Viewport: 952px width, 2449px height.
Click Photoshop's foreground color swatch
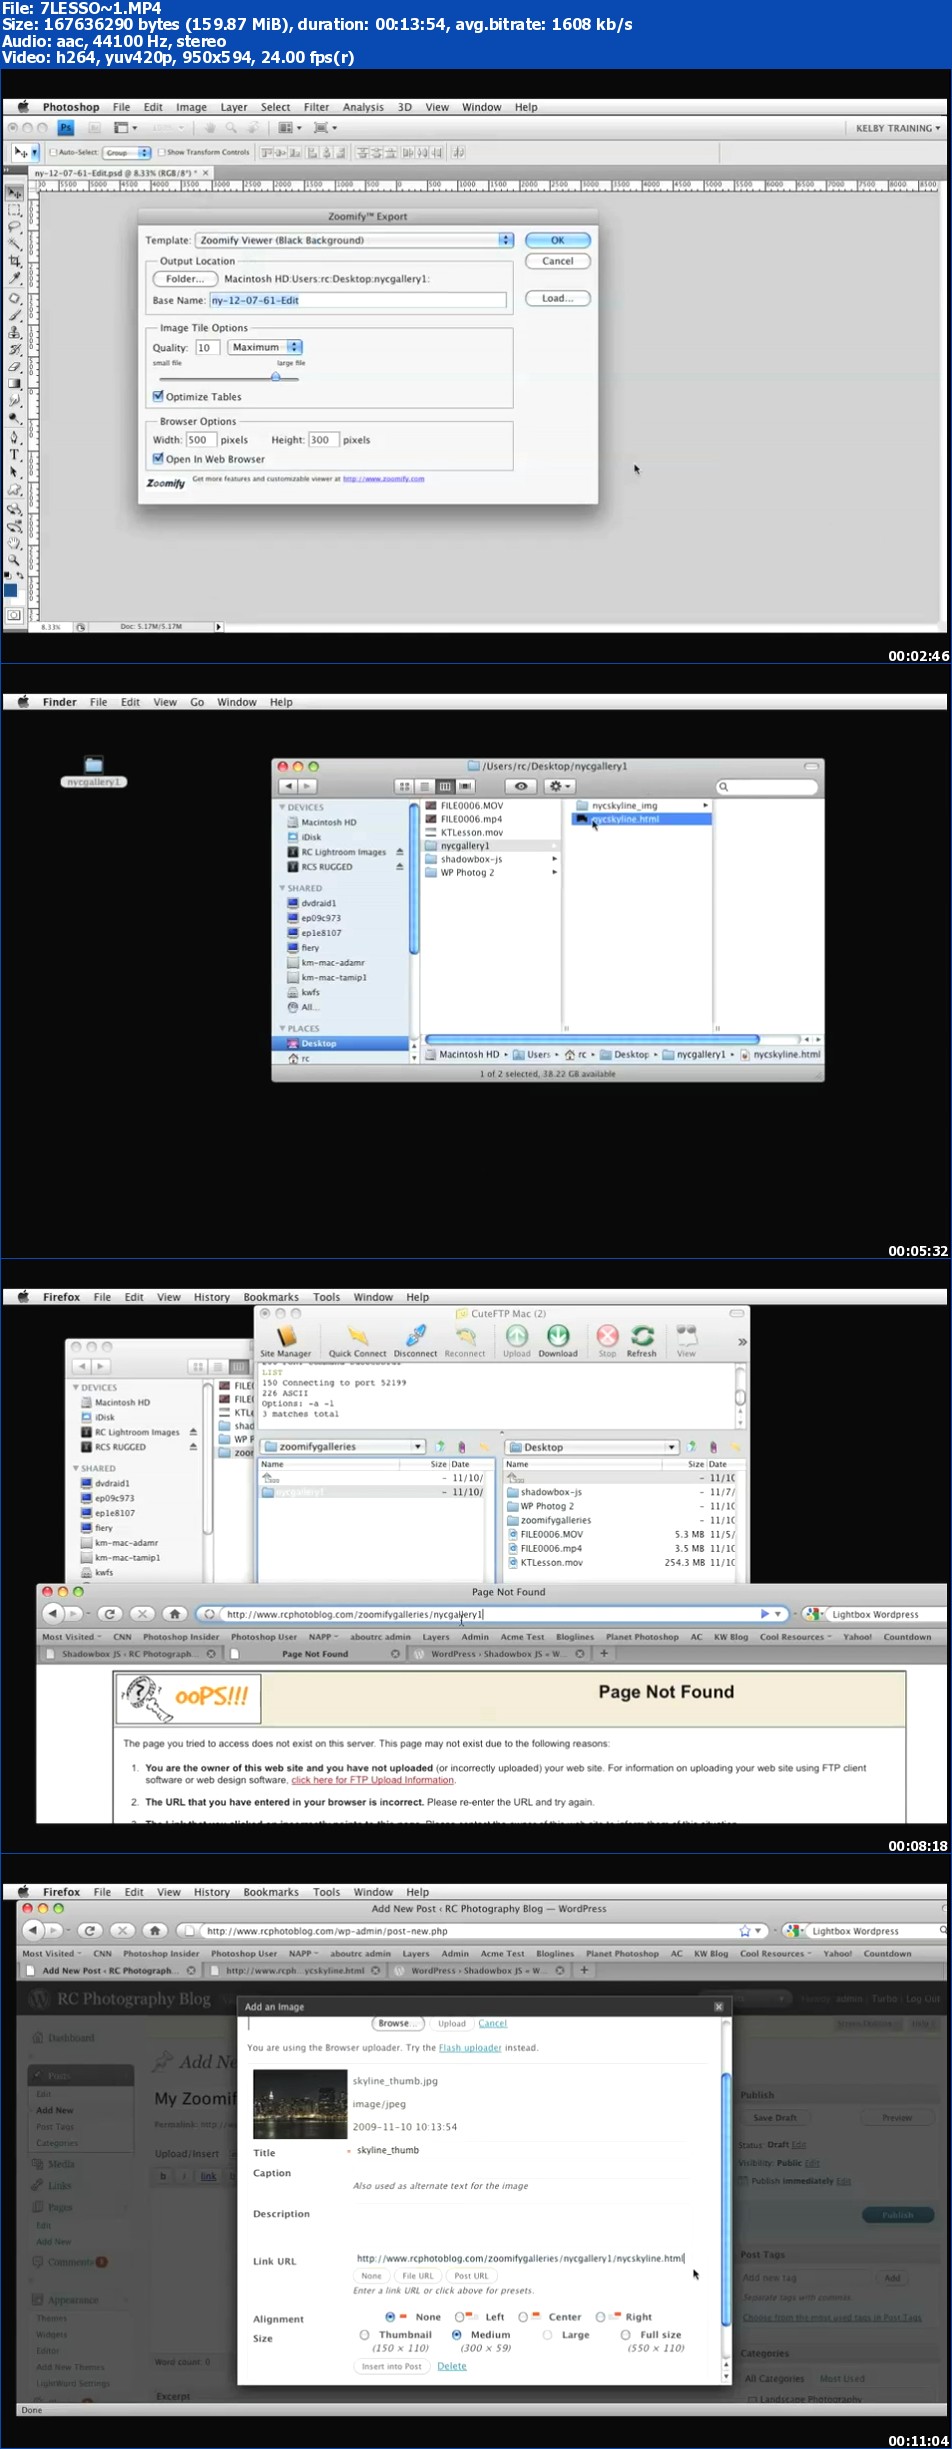click(x=11, y=590)
